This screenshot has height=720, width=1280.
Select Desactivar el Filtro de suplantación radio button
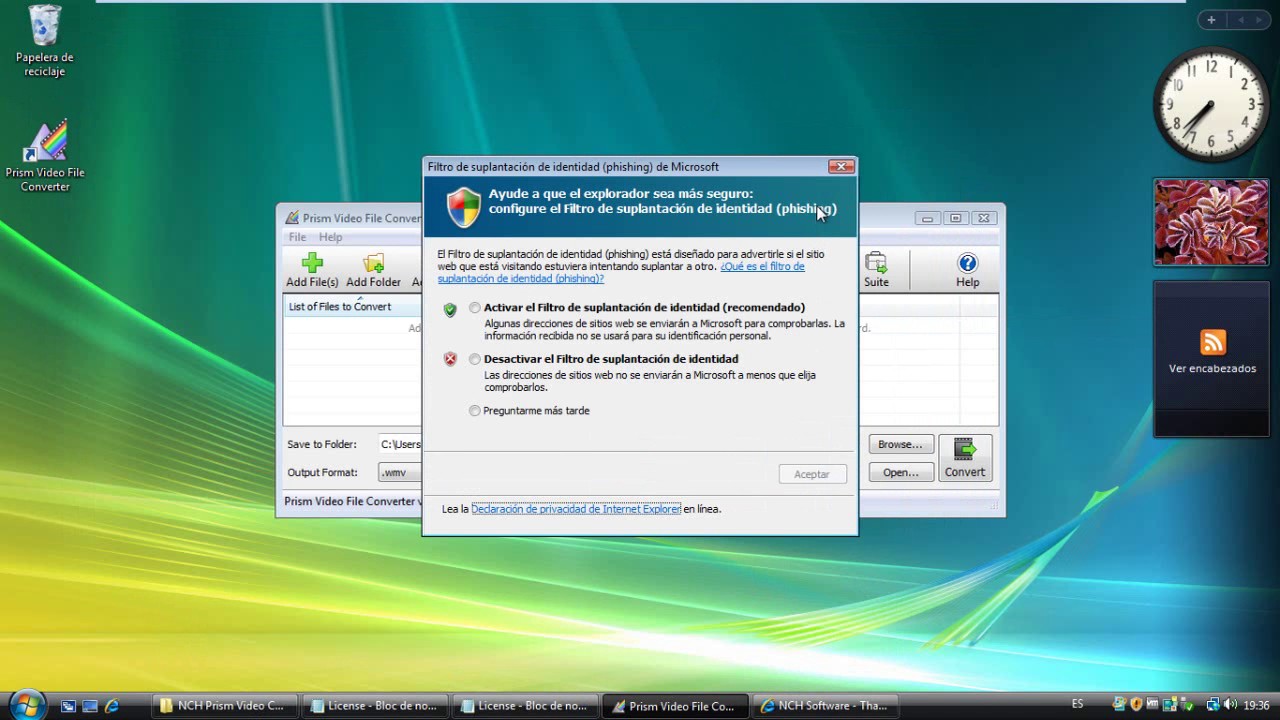coord(475,359)
